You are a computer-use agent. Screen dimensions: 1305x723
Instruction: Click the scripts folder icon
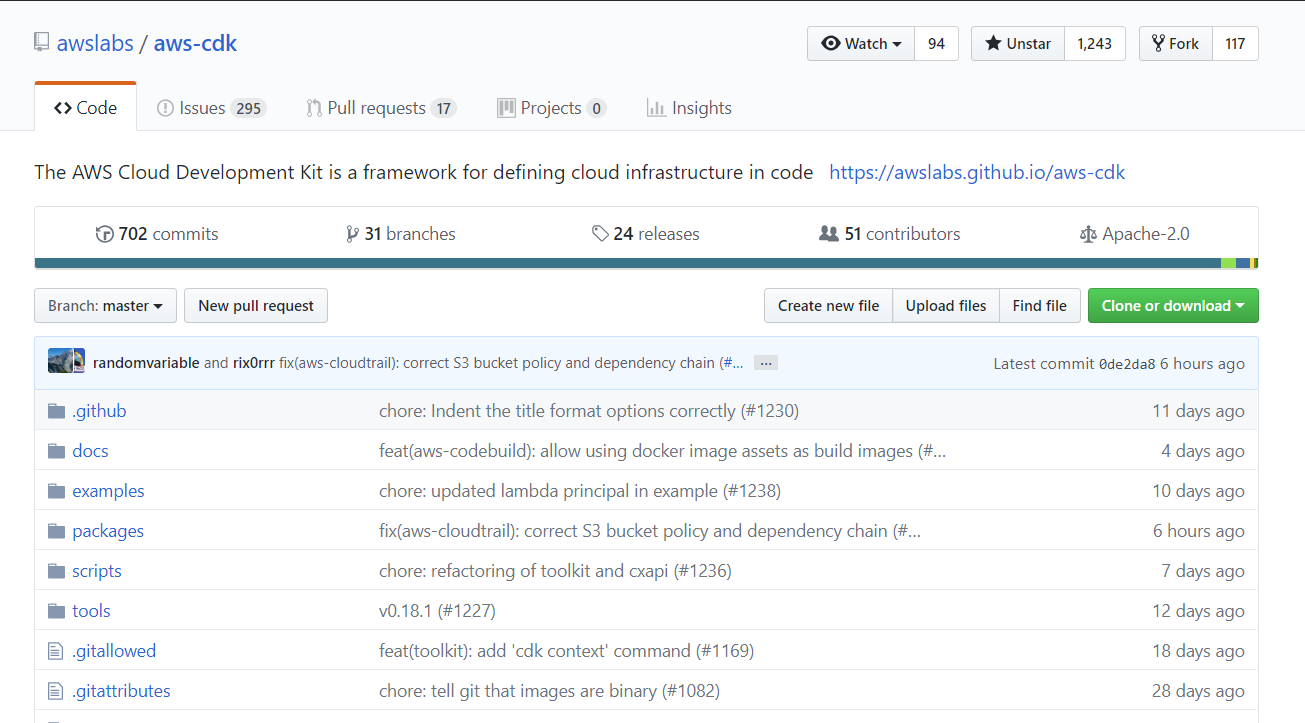click(x=56, y=571)
